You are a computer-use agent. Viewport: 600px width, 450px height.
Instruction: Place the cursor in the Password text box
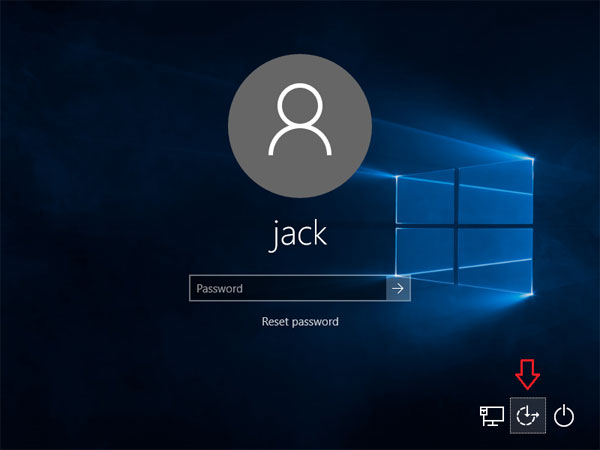point(287,289)
